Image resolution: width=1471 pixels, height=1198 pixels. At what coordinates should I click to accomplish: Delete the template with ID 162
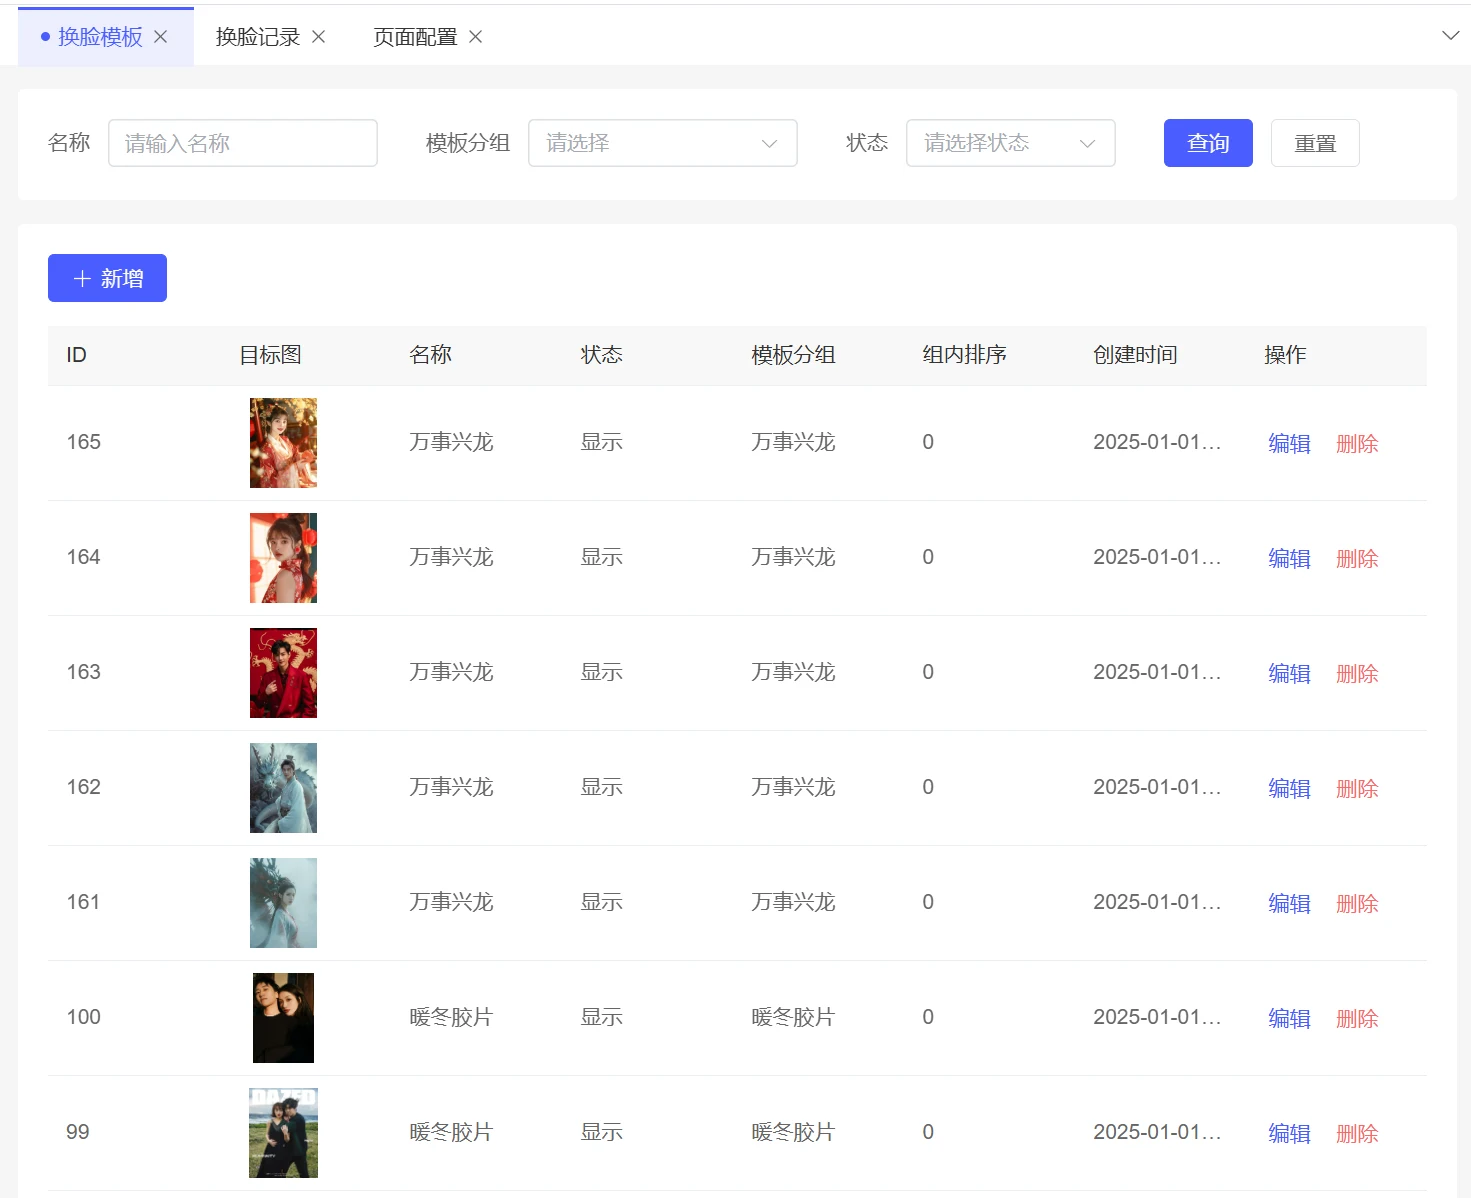tap(1357, 788)
